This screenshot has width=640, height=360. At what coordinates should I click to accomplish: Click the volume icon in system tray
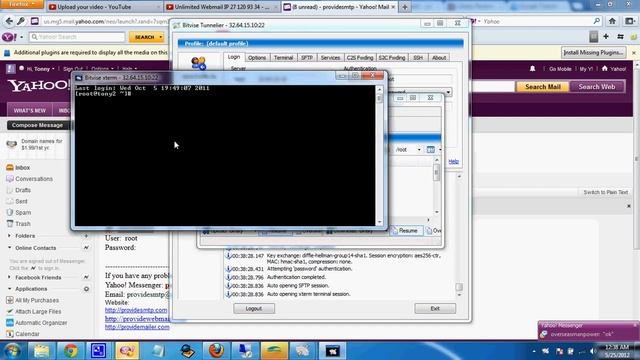coord(593,351)
